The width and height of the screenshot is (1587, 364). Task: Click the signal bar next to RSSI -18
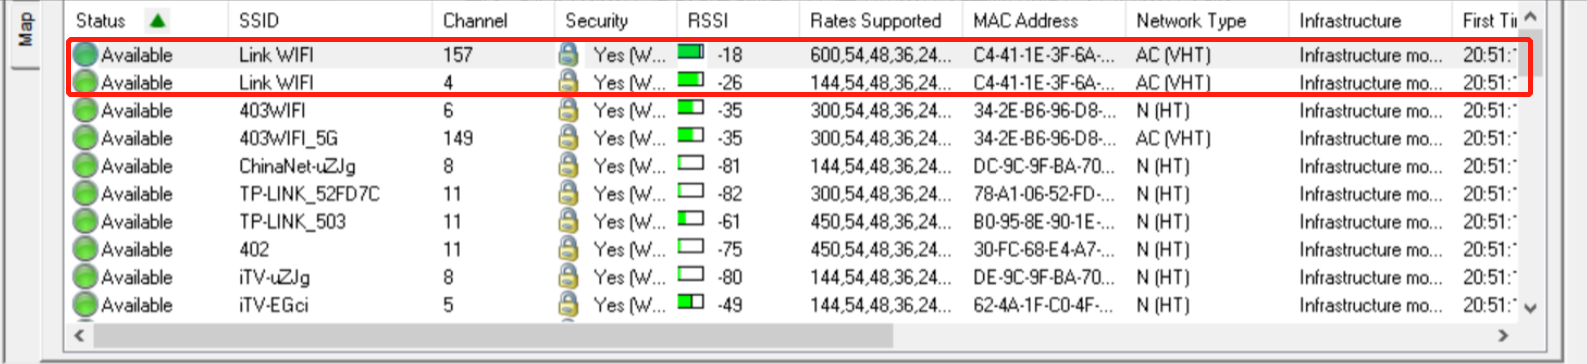click(x=691, y=51)
